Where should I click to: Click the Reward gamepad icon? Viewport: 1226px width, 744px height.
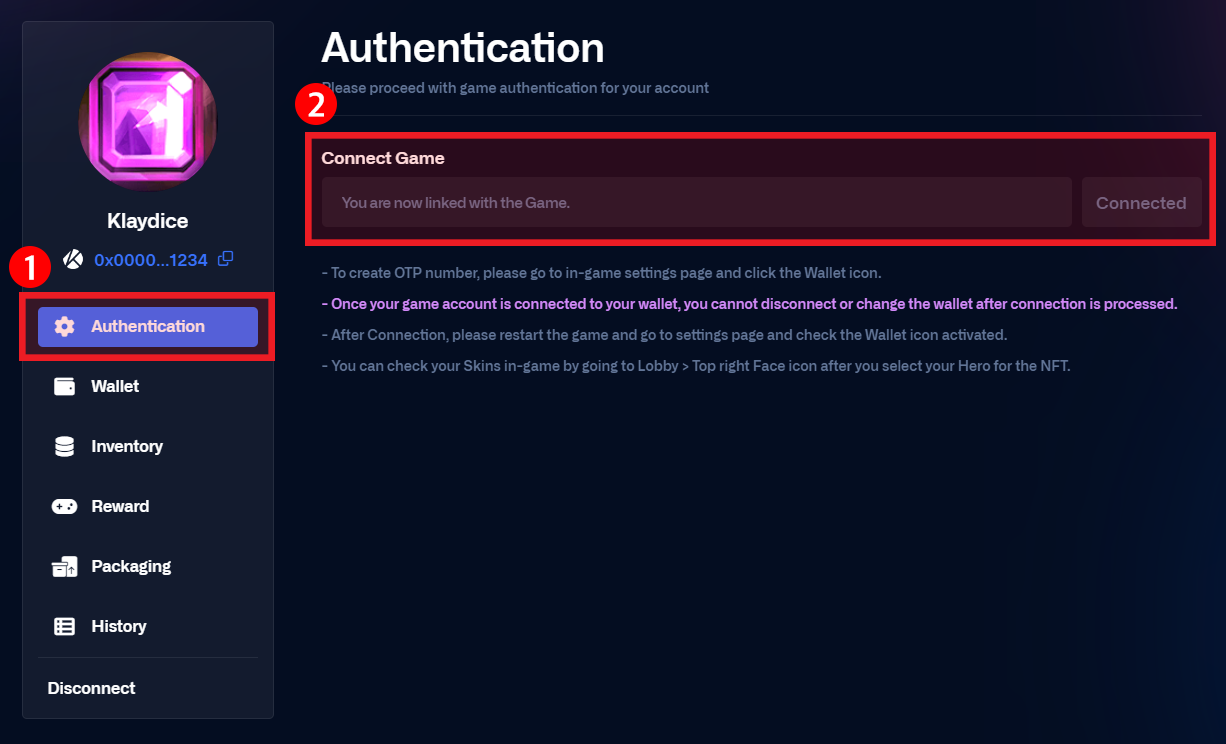65,507
